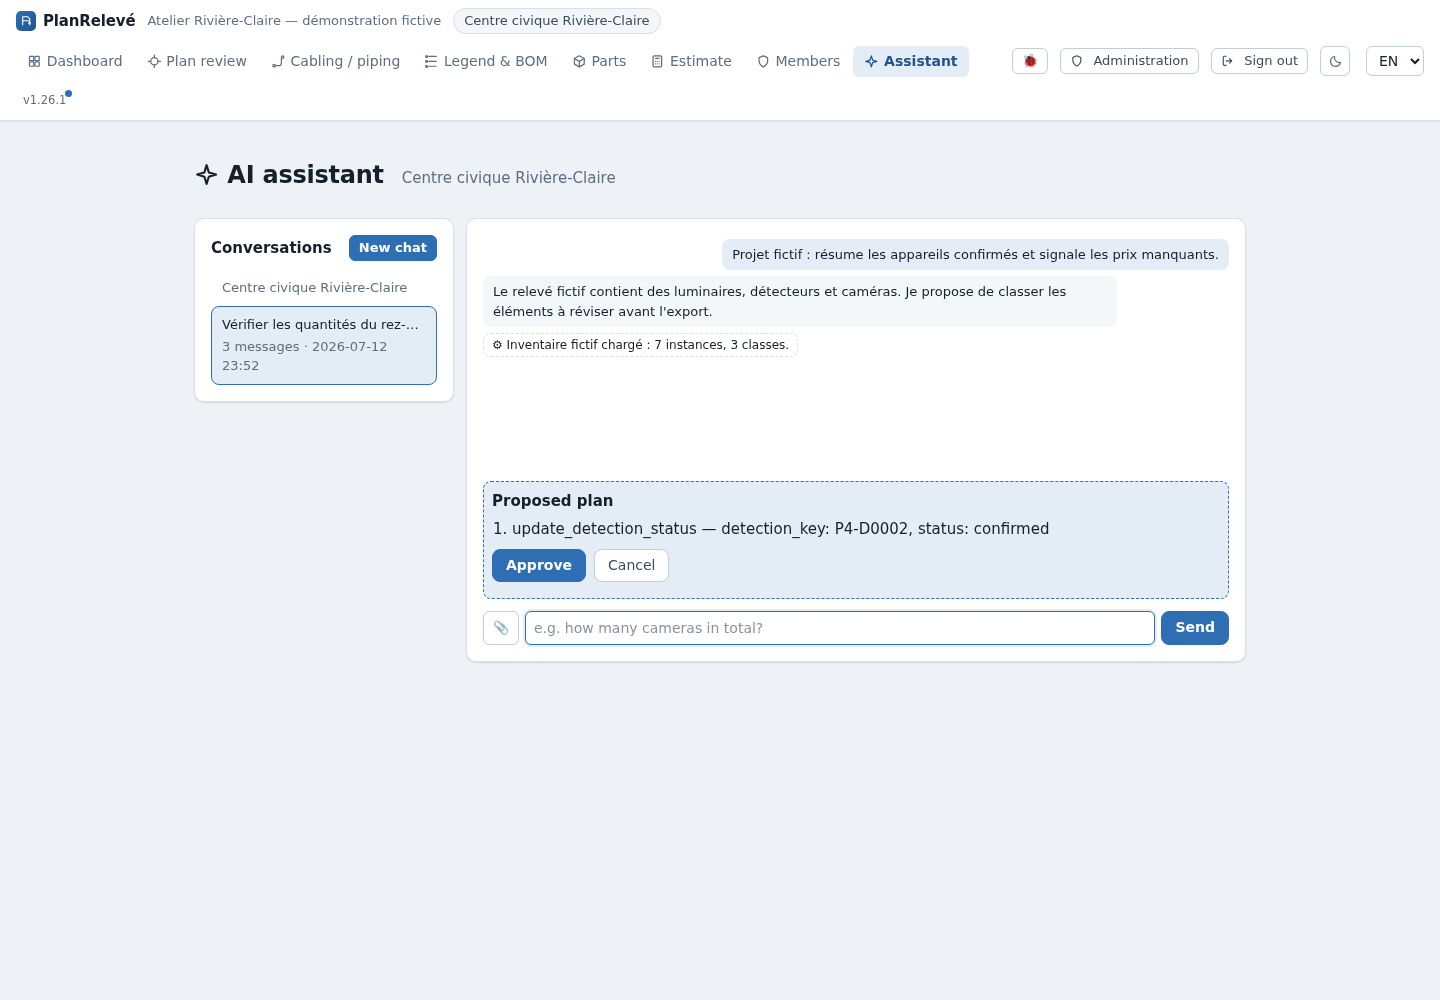Click the PlanRelevé logo icon
The image size is (1440, 1000).
[x=26, y=21]
